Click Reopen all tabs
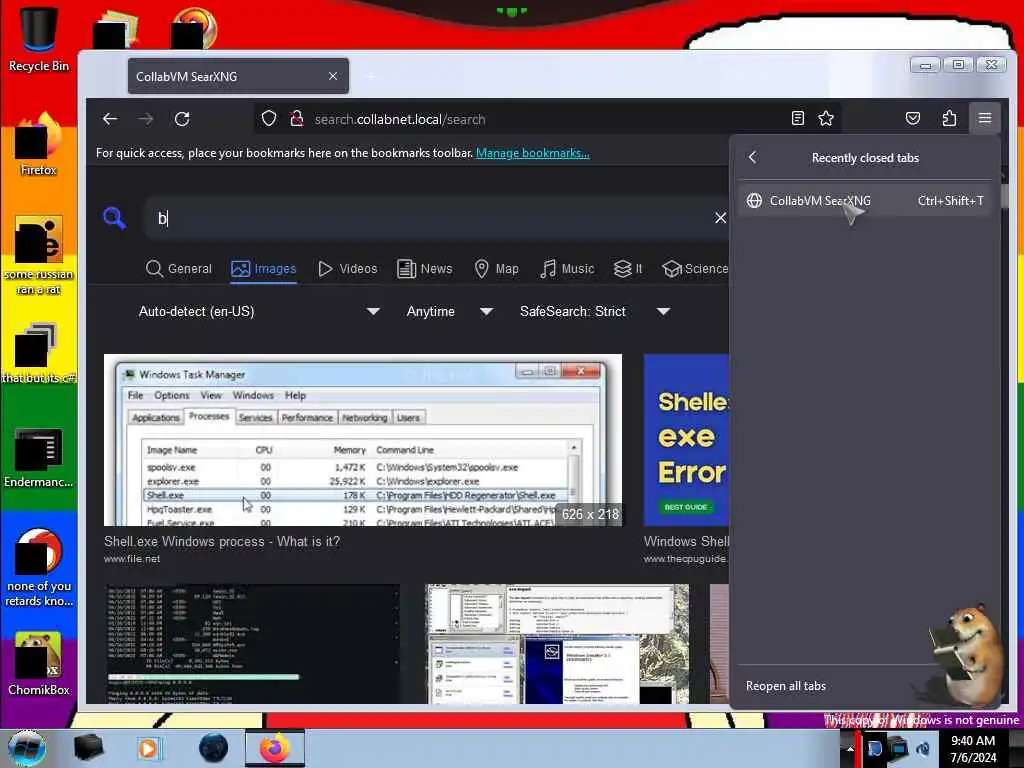The height and width of the screenshot is (768, 1024). (786, 686)
